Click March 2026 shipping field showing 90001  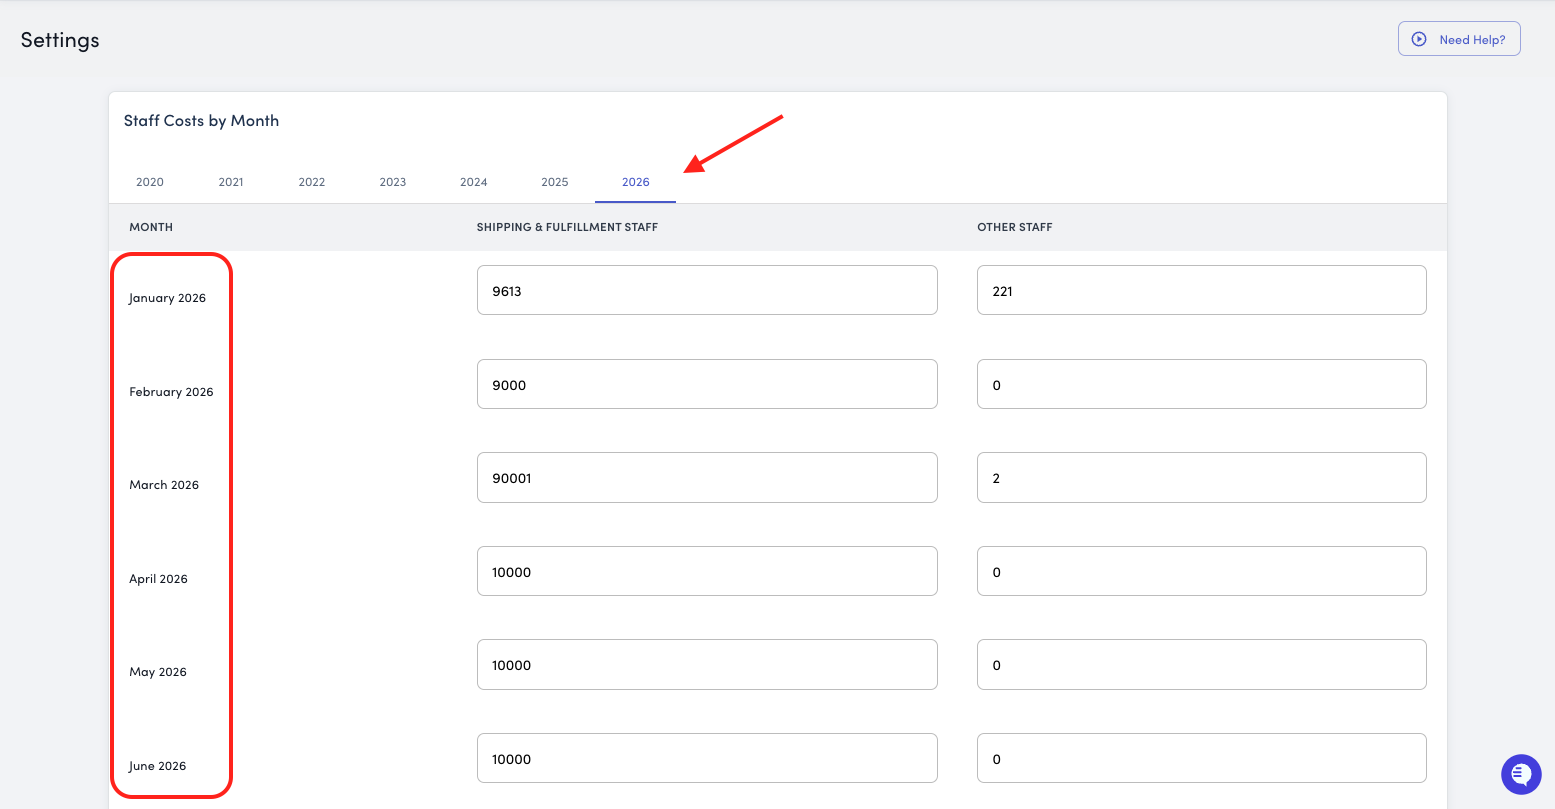point(707,478)
